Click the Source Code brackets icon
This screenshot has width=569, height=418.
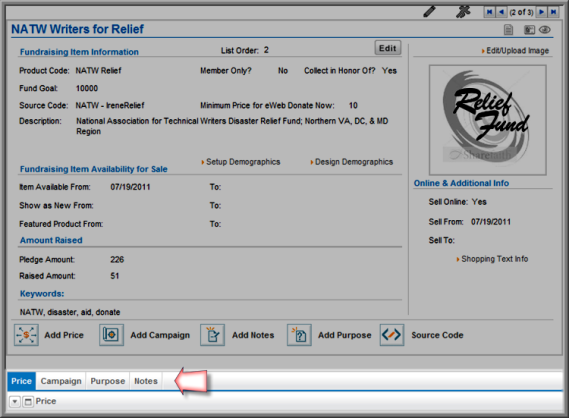click(x=392, y=335)
